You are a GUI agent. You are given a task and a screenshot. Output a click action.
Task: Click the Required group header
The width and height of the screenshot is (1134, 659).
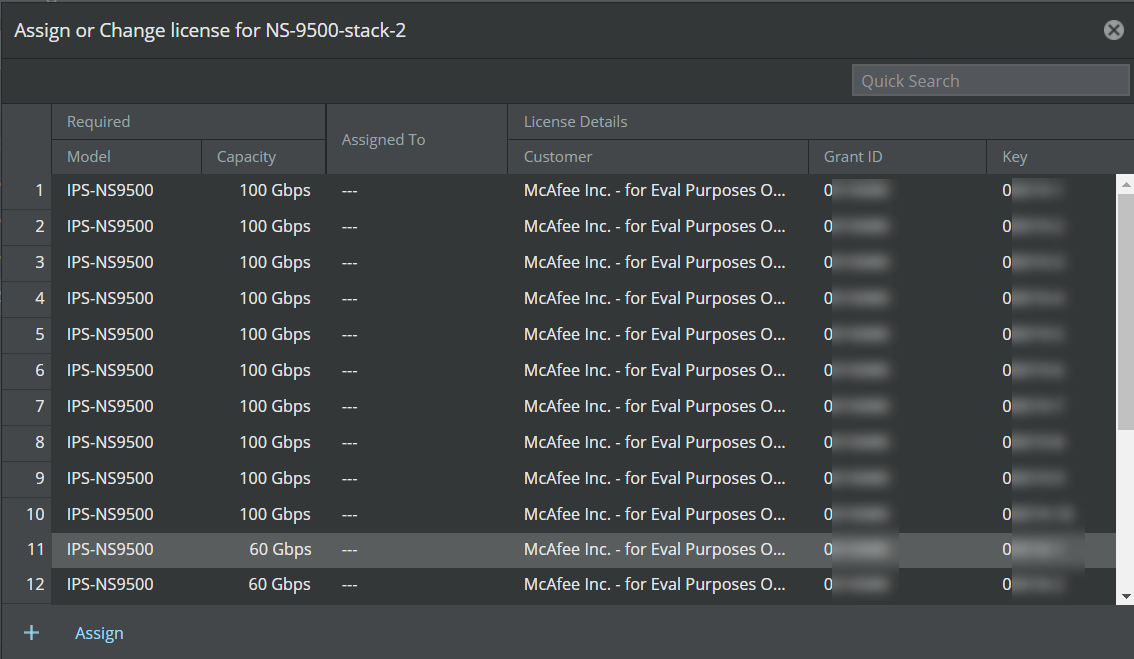(188, 122)
